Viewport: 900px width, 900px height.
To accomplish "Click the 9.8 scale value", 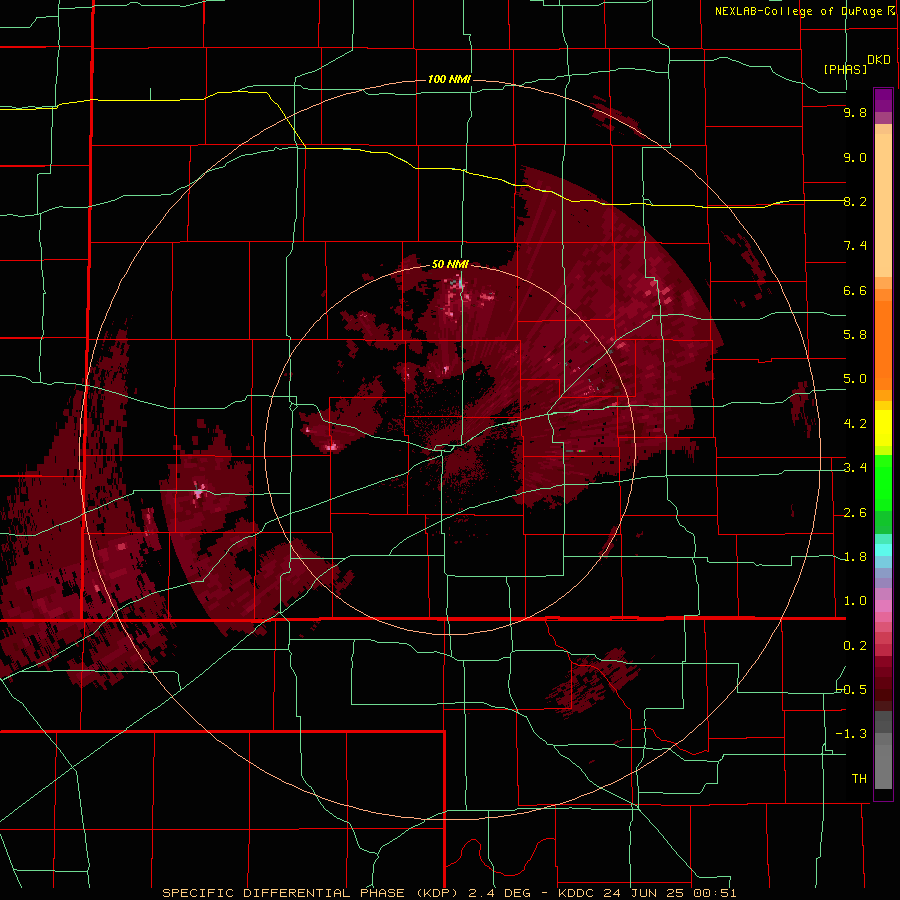I will click(x=855, y=113).
